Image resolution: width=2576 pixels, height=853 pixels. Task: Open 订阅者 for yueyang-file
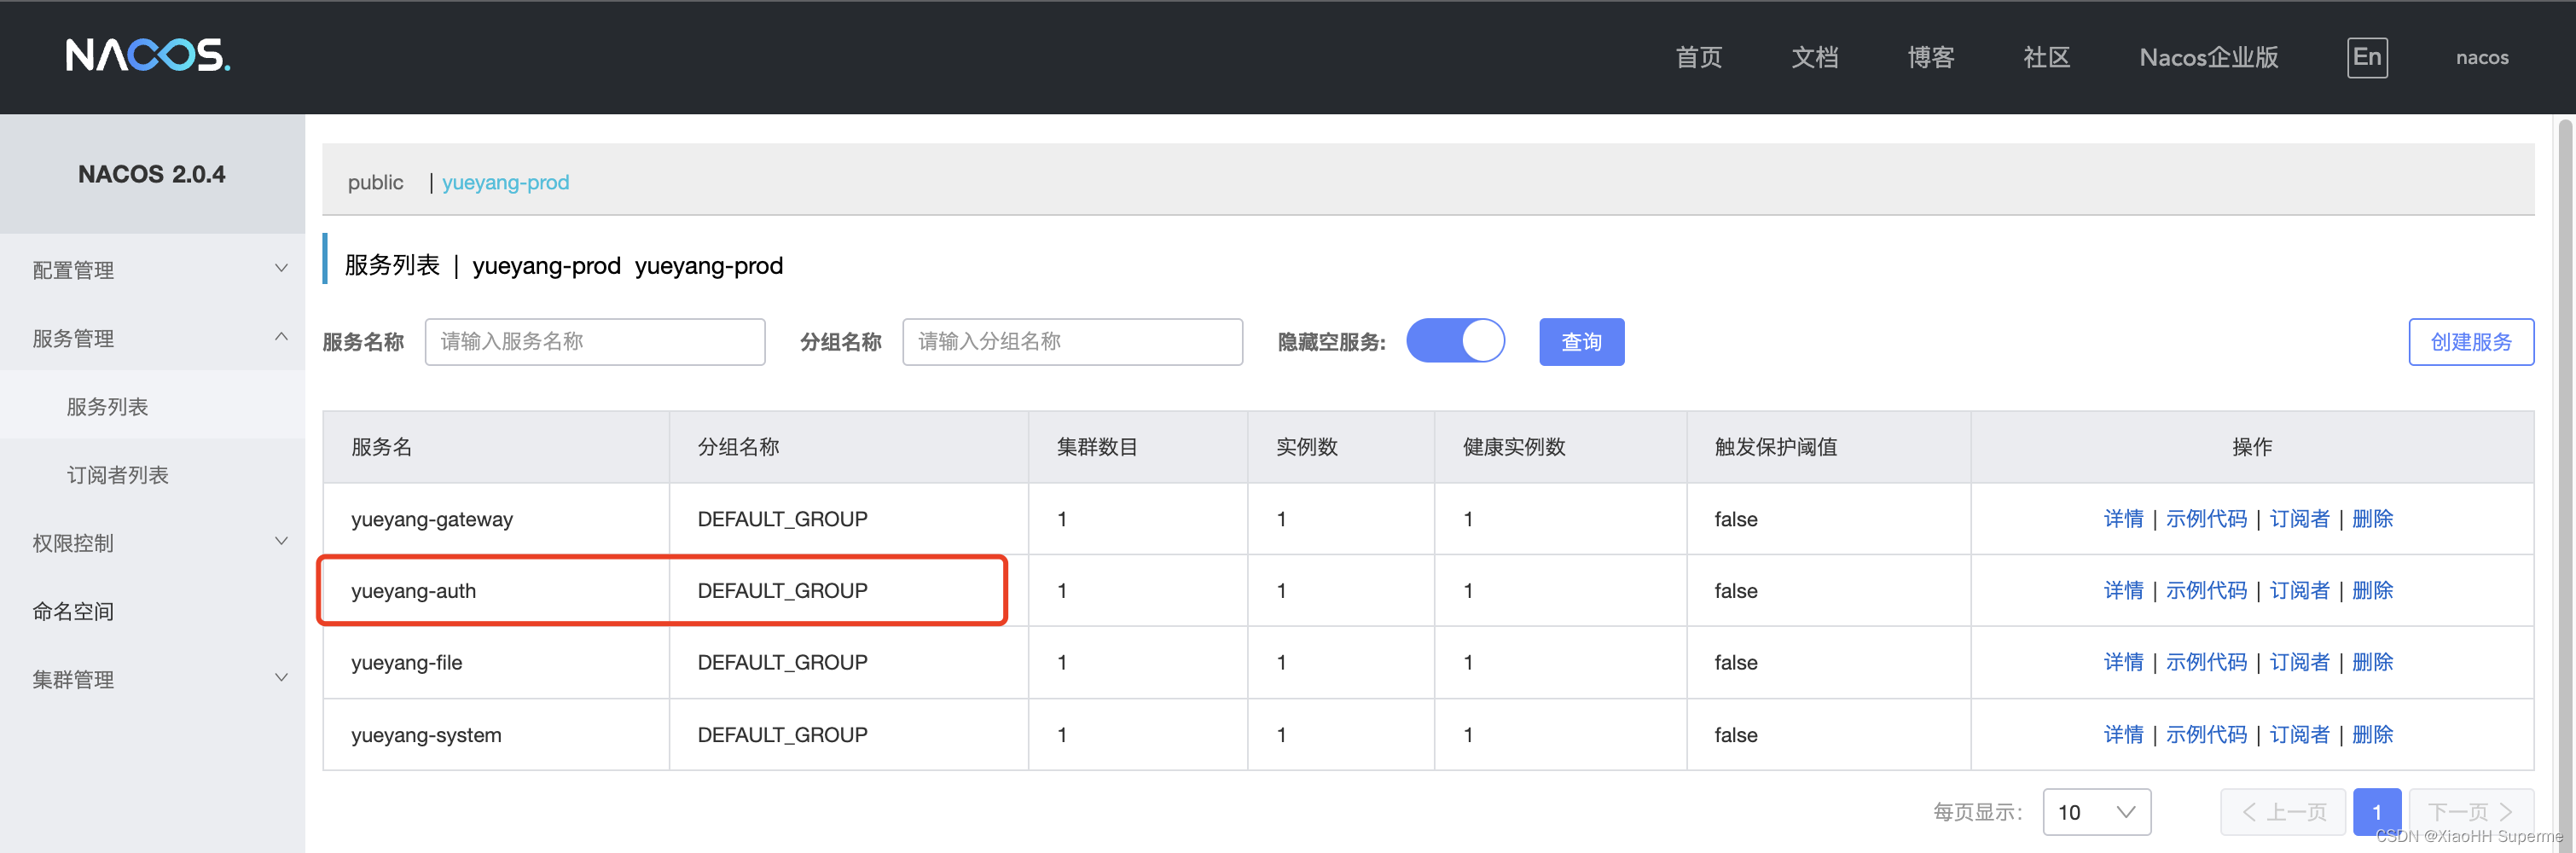coord(2299,662)
